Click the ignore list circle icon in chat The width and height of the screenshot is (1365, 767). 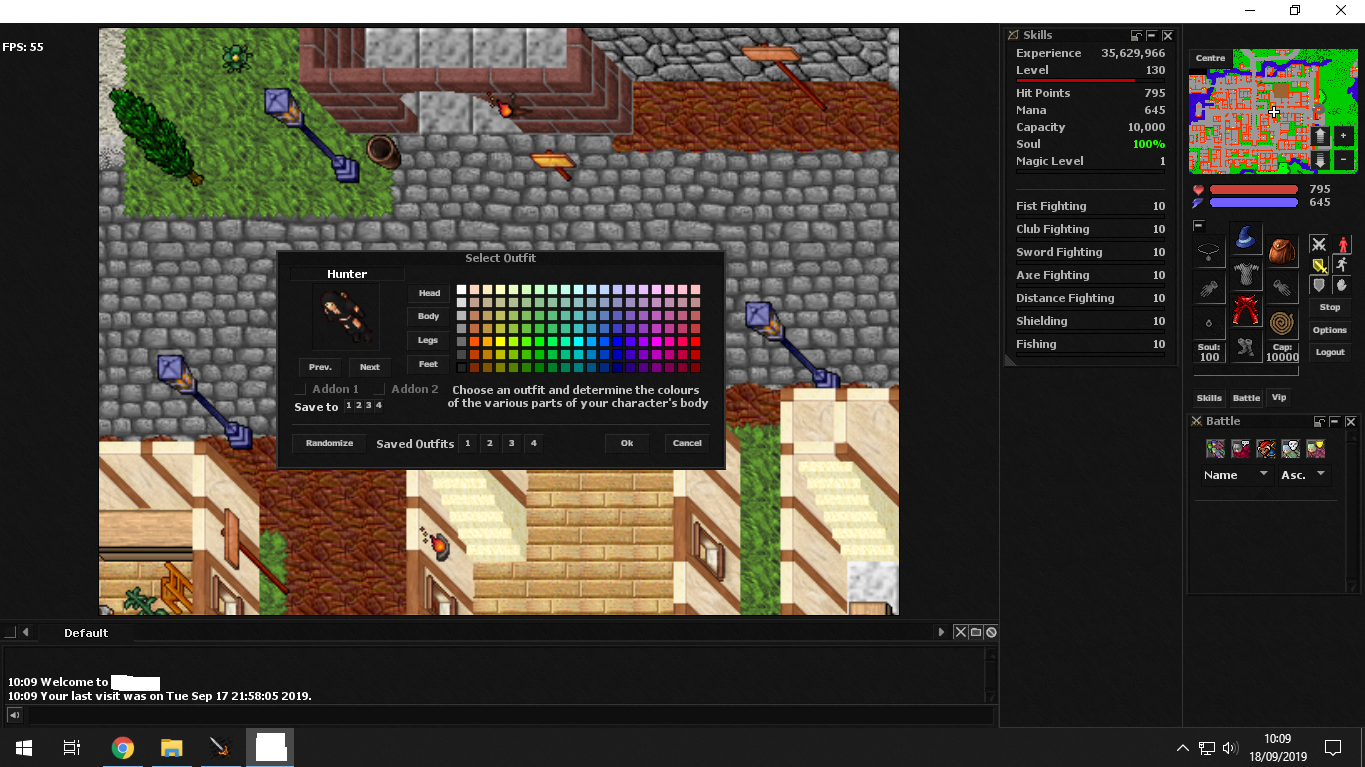pos(991,632)
